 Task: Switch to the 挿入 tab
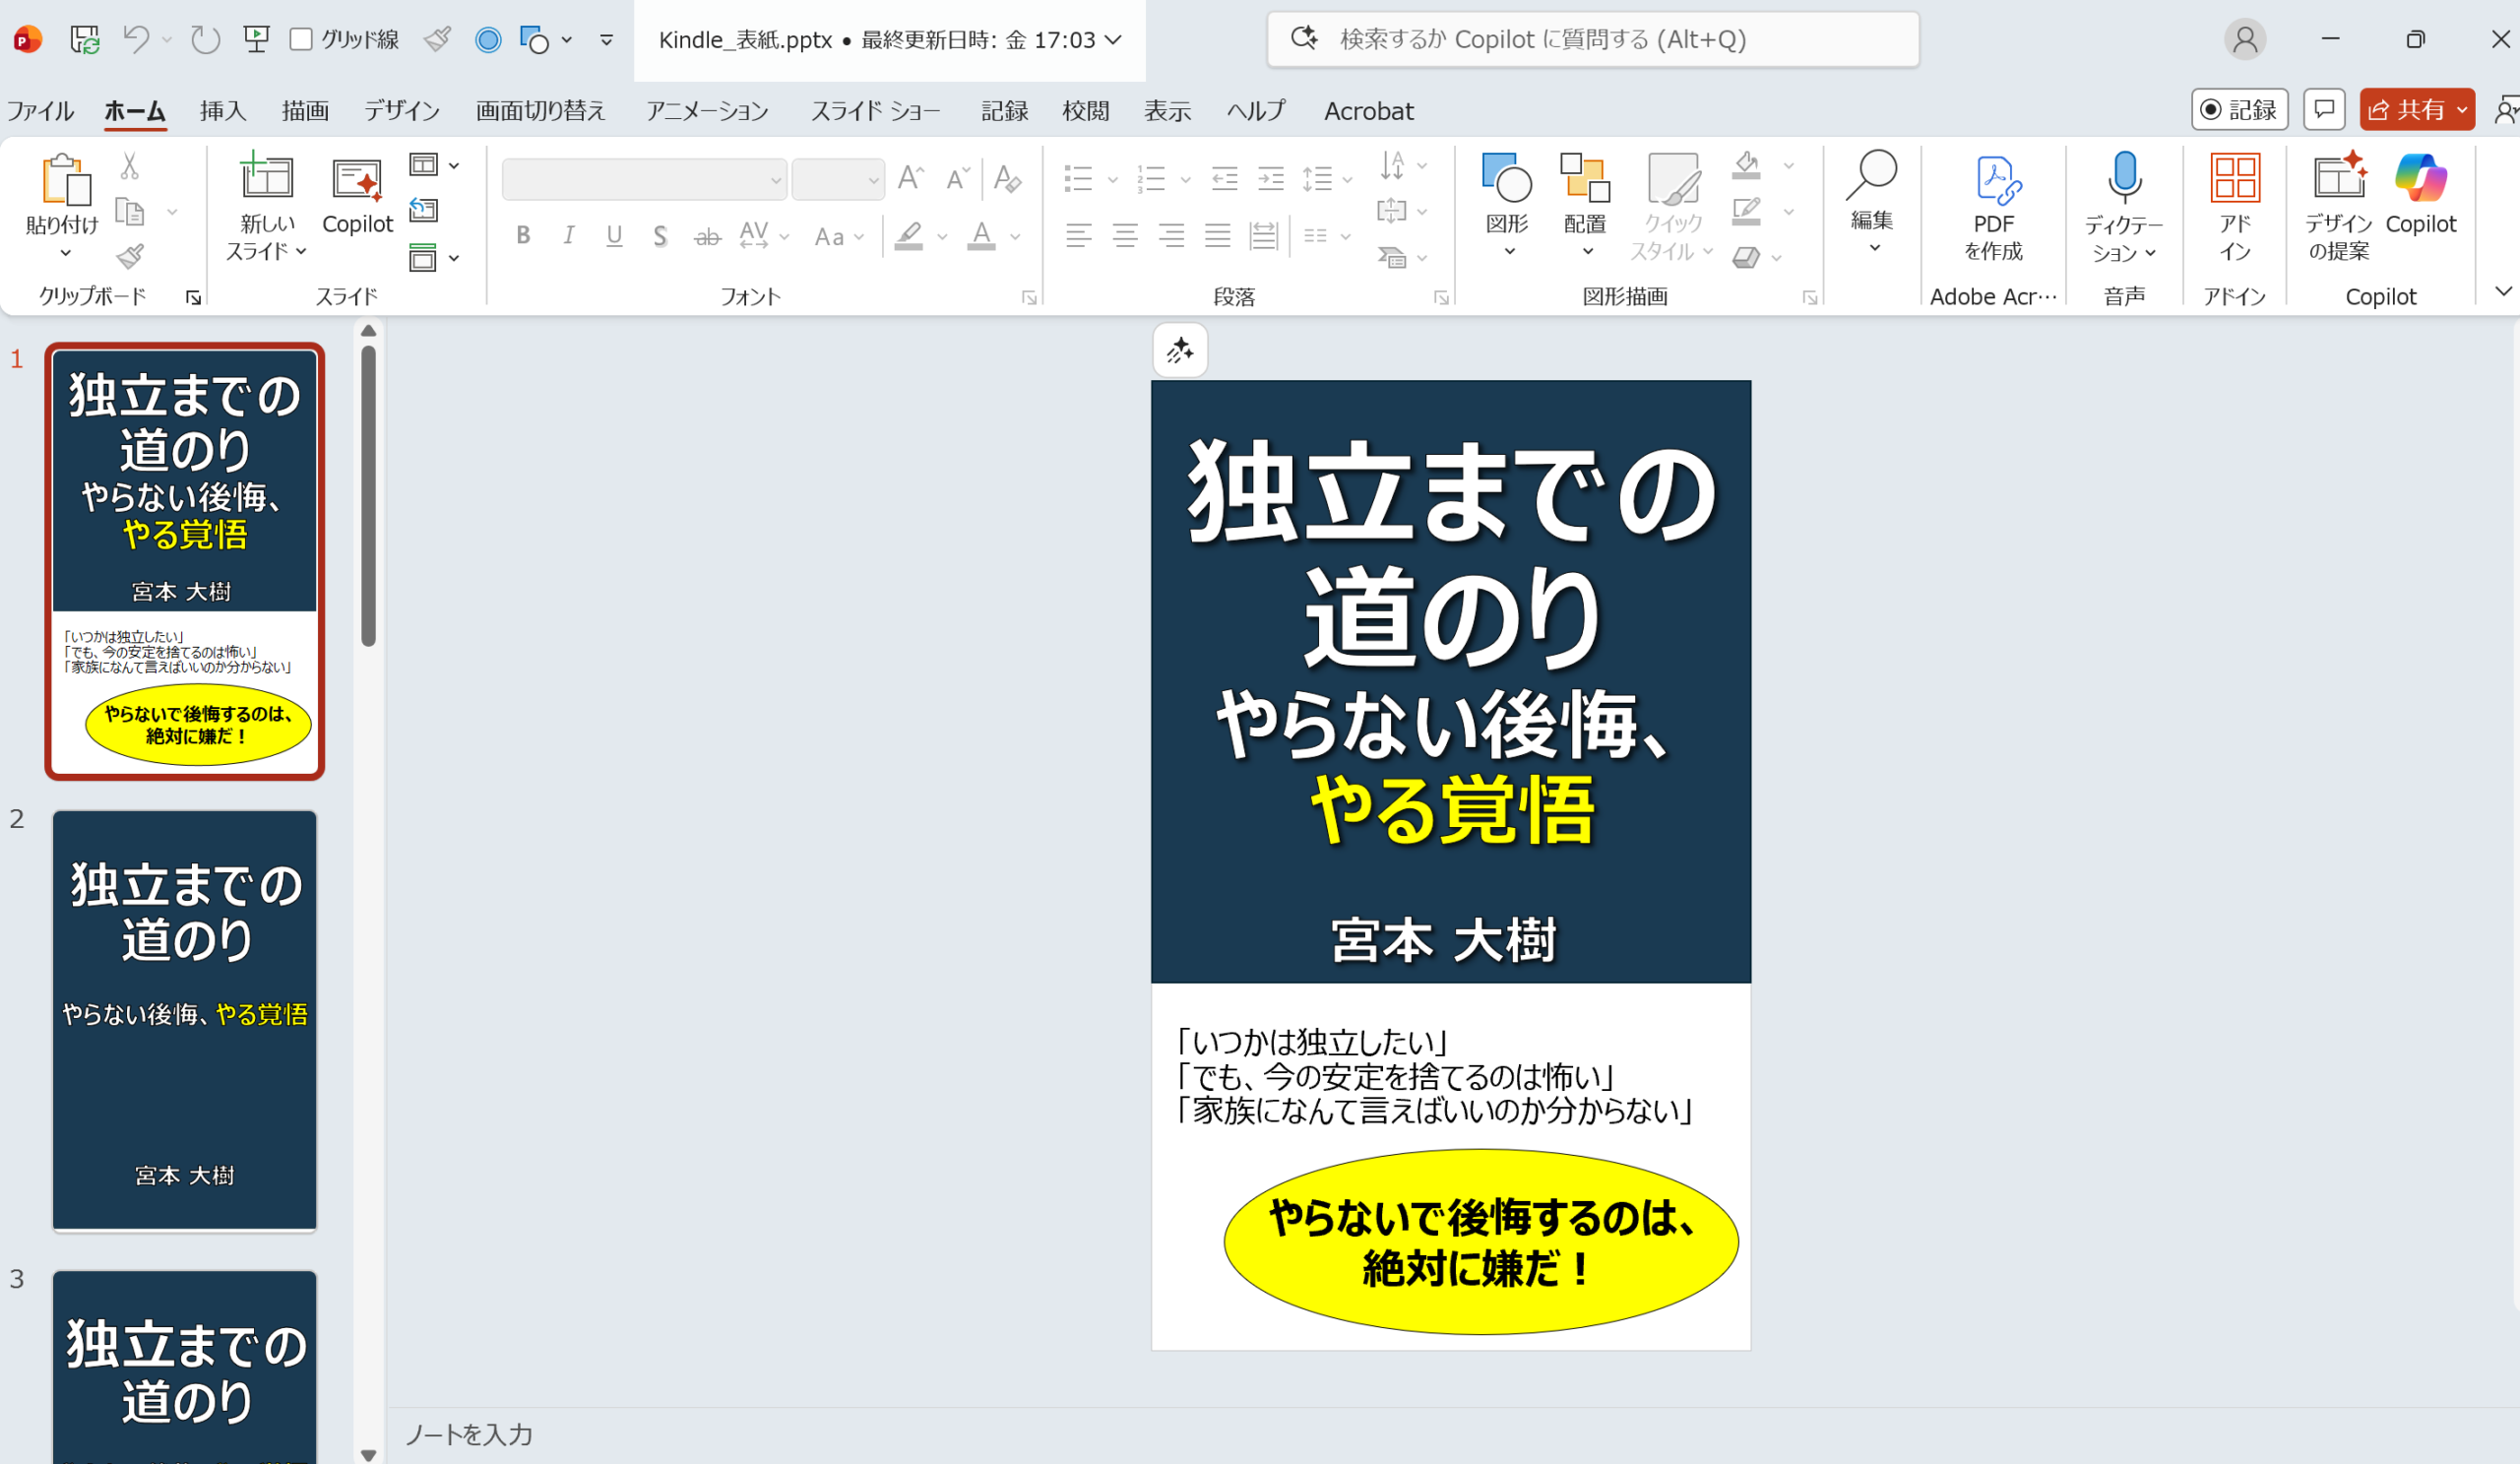222,111
